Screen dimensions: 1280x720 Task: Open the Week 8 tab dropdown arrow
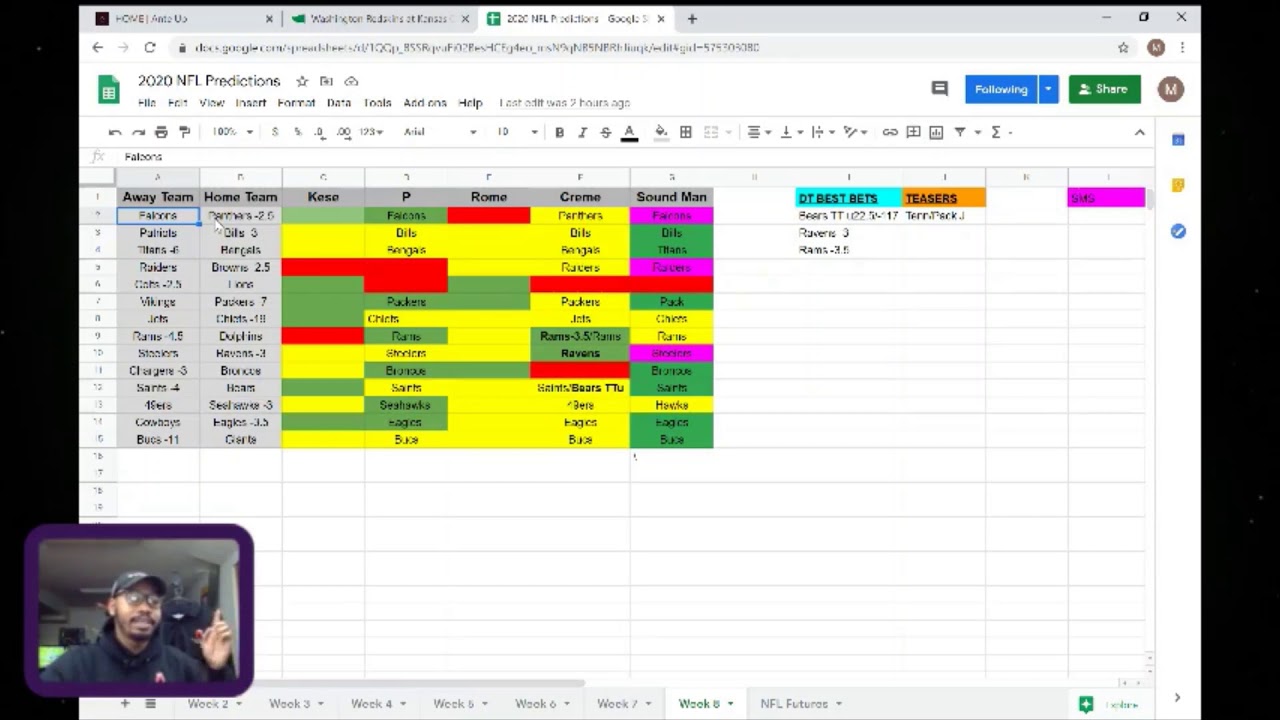click(x=731, y=704)
